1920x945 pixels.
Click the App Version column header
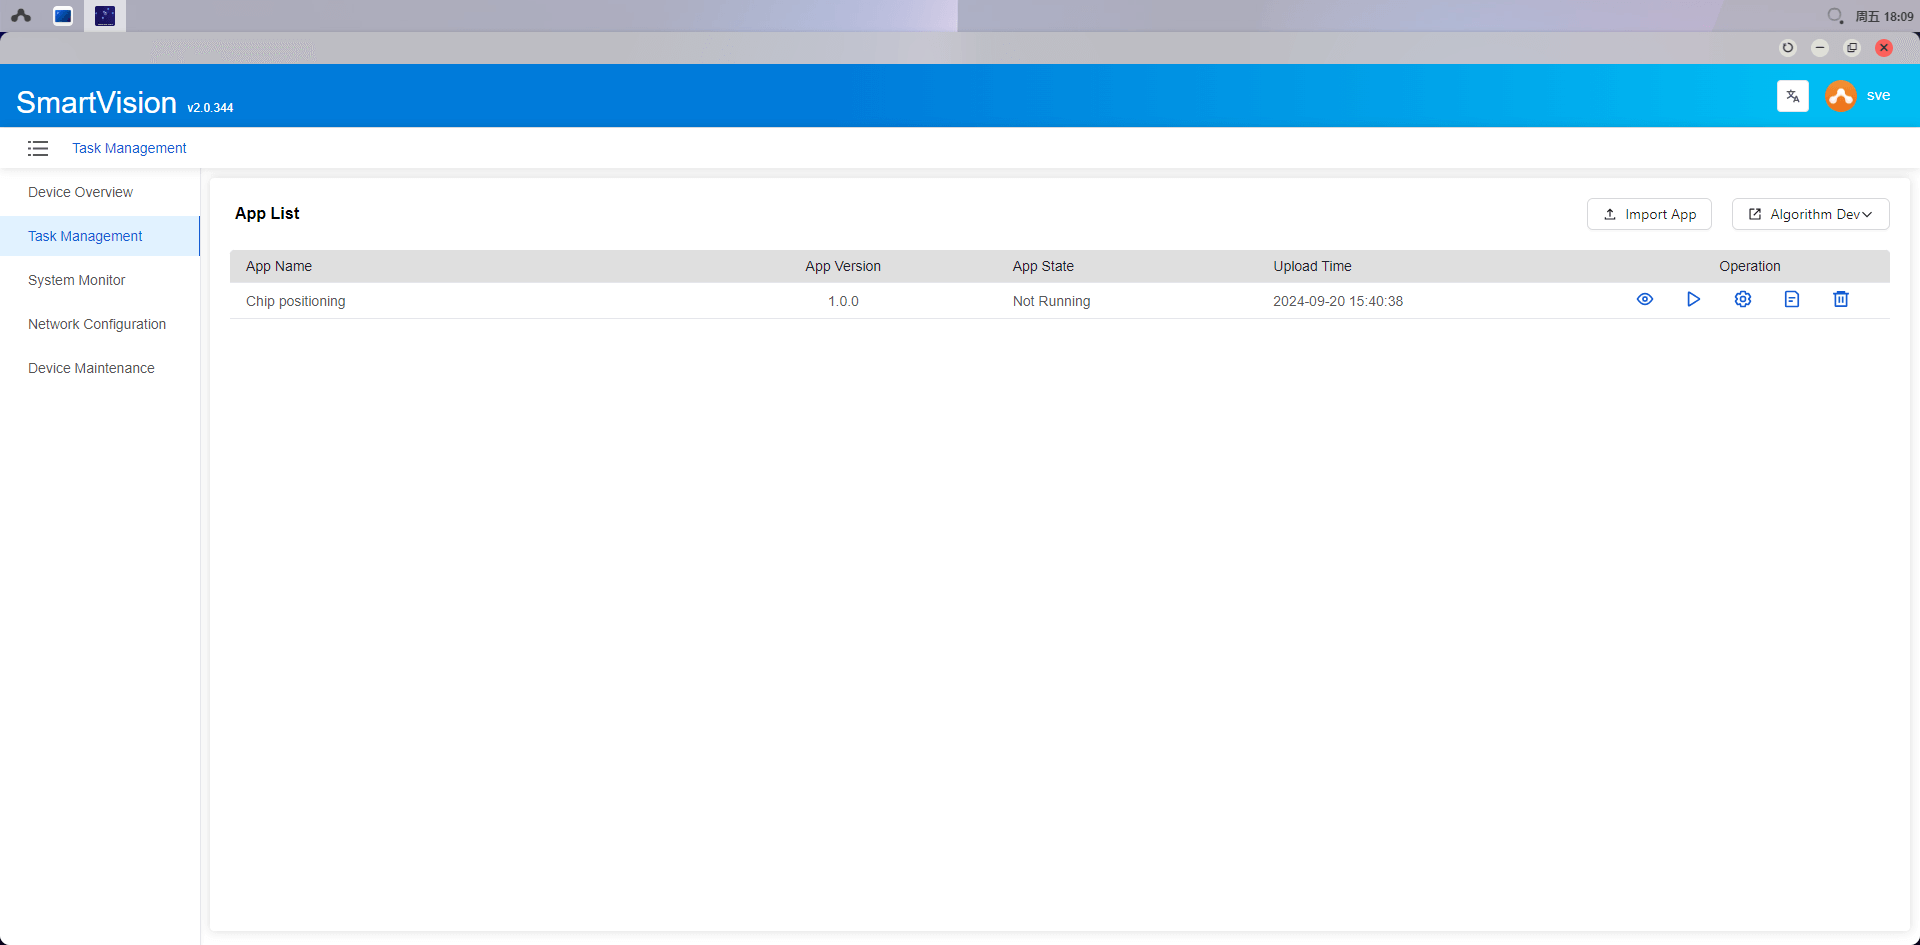(843, 266)
